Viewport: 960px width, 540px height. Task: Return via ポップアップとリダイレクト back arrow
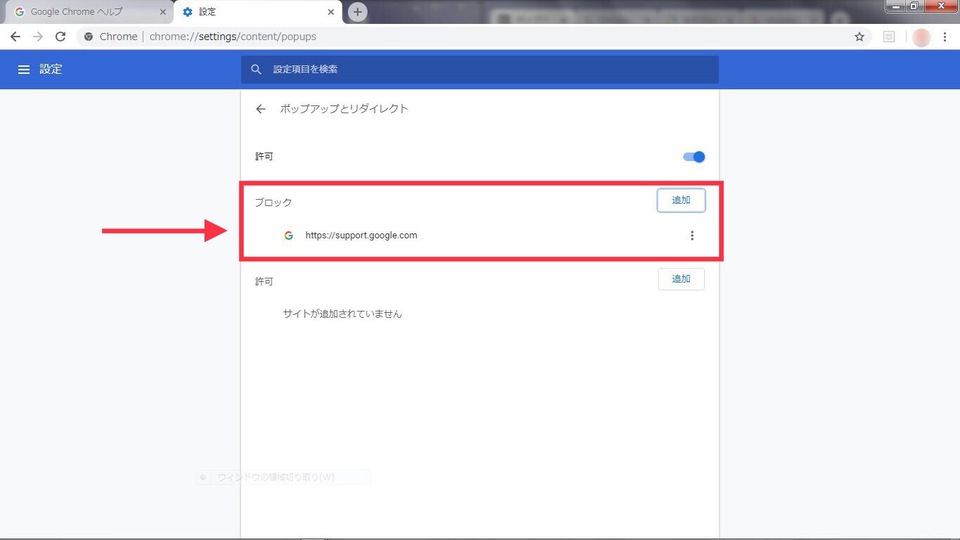tap(261, 109)
